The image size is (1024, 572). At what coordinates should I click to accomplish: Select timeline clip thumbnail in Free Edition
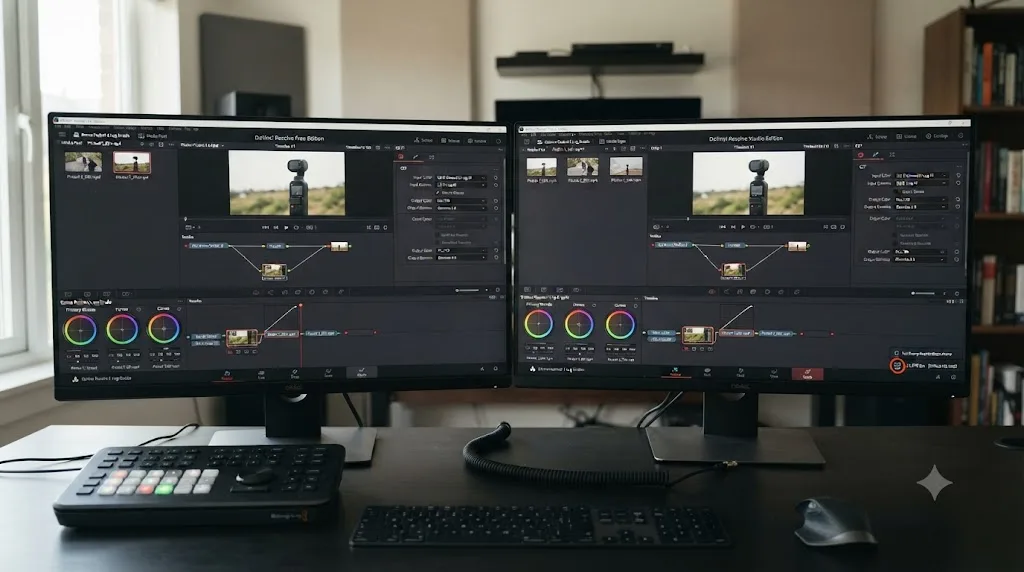pyautogui.click(x=242, y=338)
